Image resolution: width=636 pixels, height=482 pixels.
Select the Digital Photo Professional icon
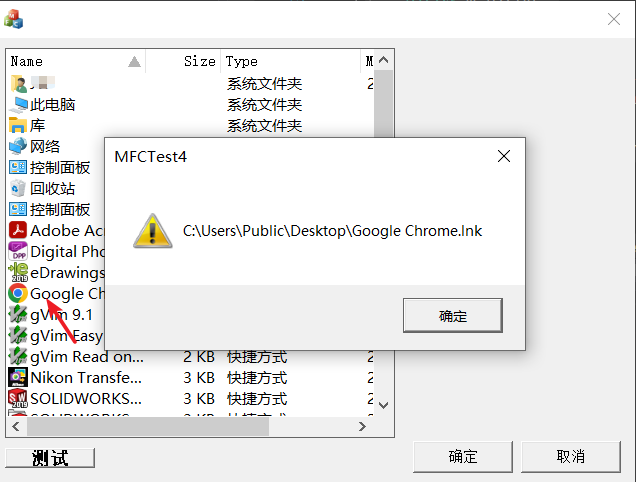[18, 251]
